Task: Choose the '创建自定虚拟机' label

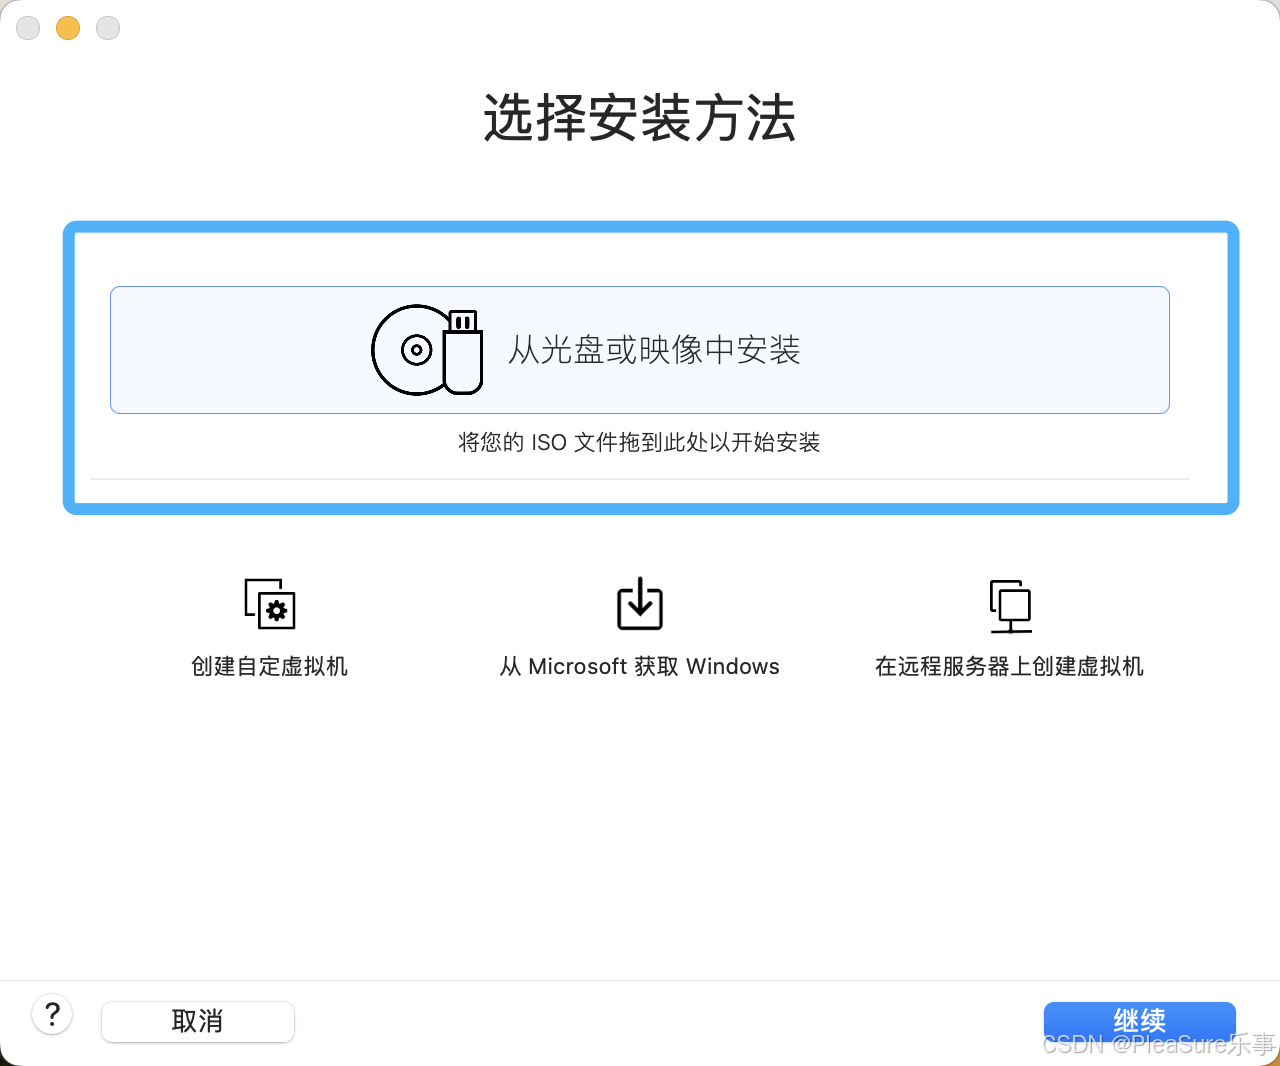Action: (x=270, y=666)
